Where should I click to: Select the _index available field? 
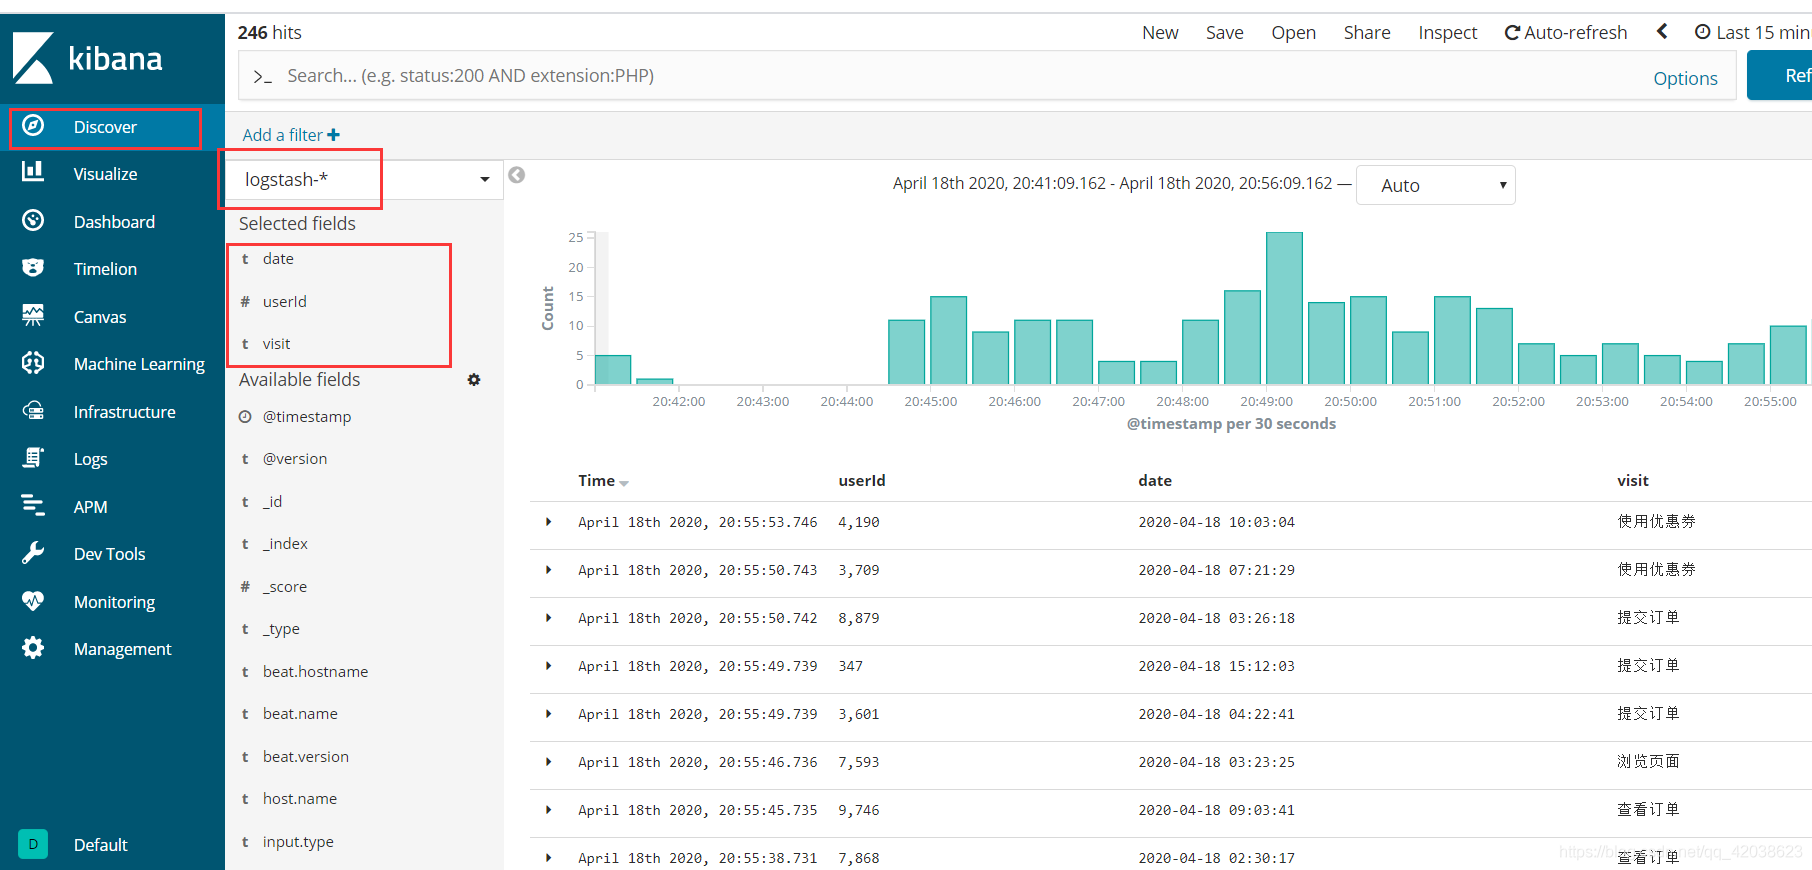[x=285, y=544]
